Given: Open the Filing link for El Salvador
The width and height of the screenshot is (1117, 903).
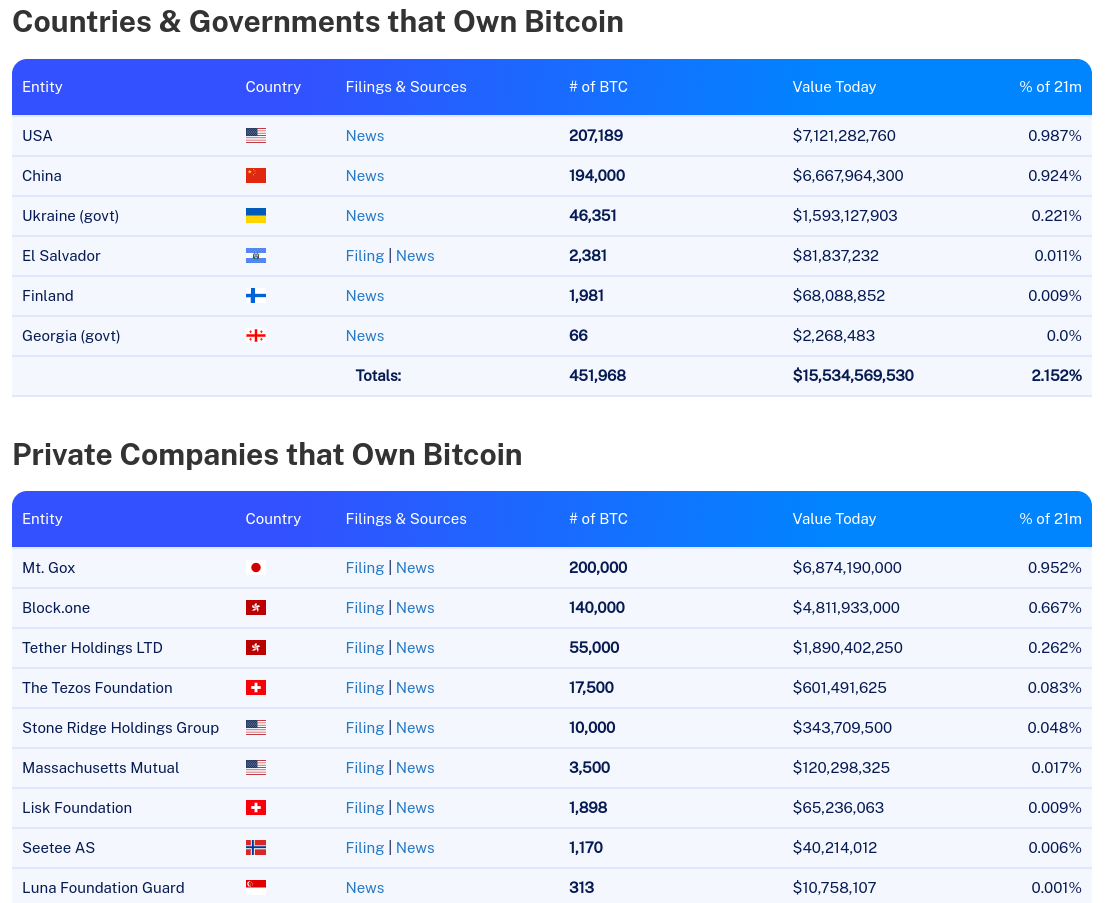Looking at the screenshot, I should 365,256.
